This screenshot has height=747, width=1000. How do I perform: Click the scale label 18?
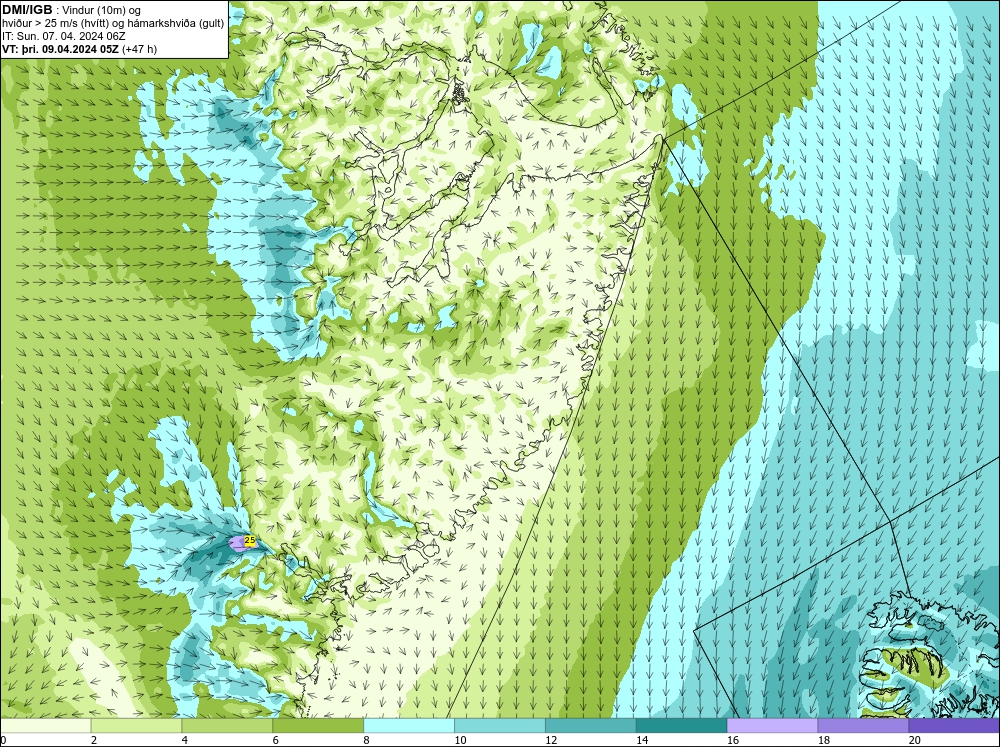click(x=824, y=740)
